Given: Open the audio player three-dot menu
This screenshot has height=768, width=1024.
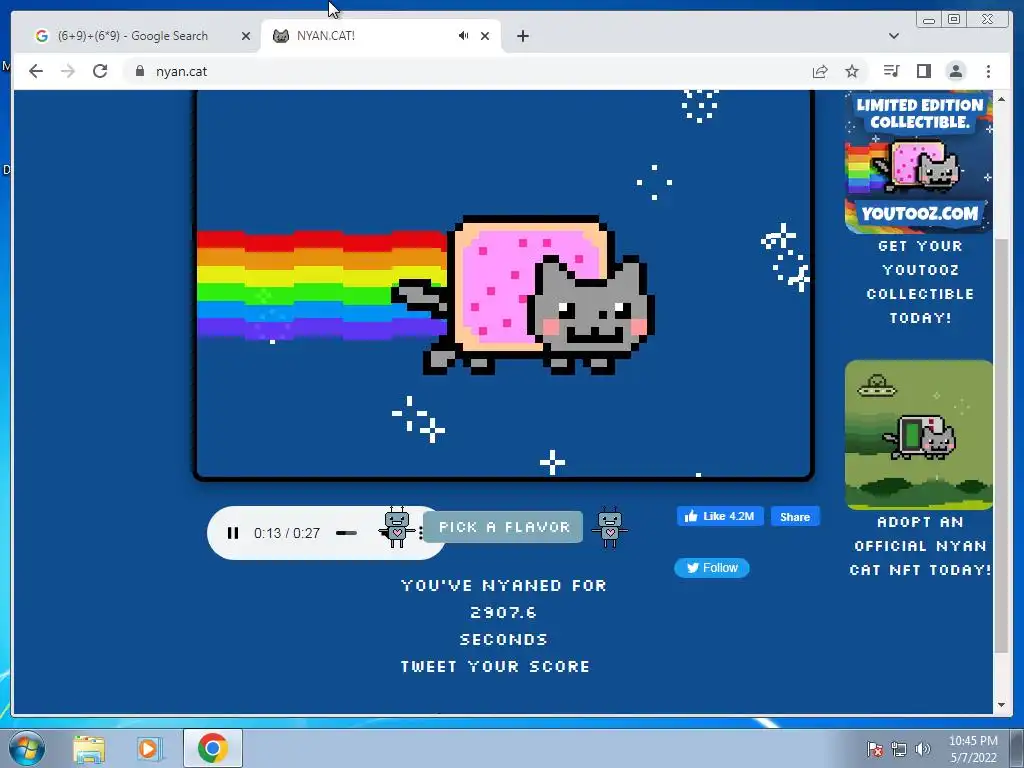Looking at the screenshot, I should coord(421,533).
